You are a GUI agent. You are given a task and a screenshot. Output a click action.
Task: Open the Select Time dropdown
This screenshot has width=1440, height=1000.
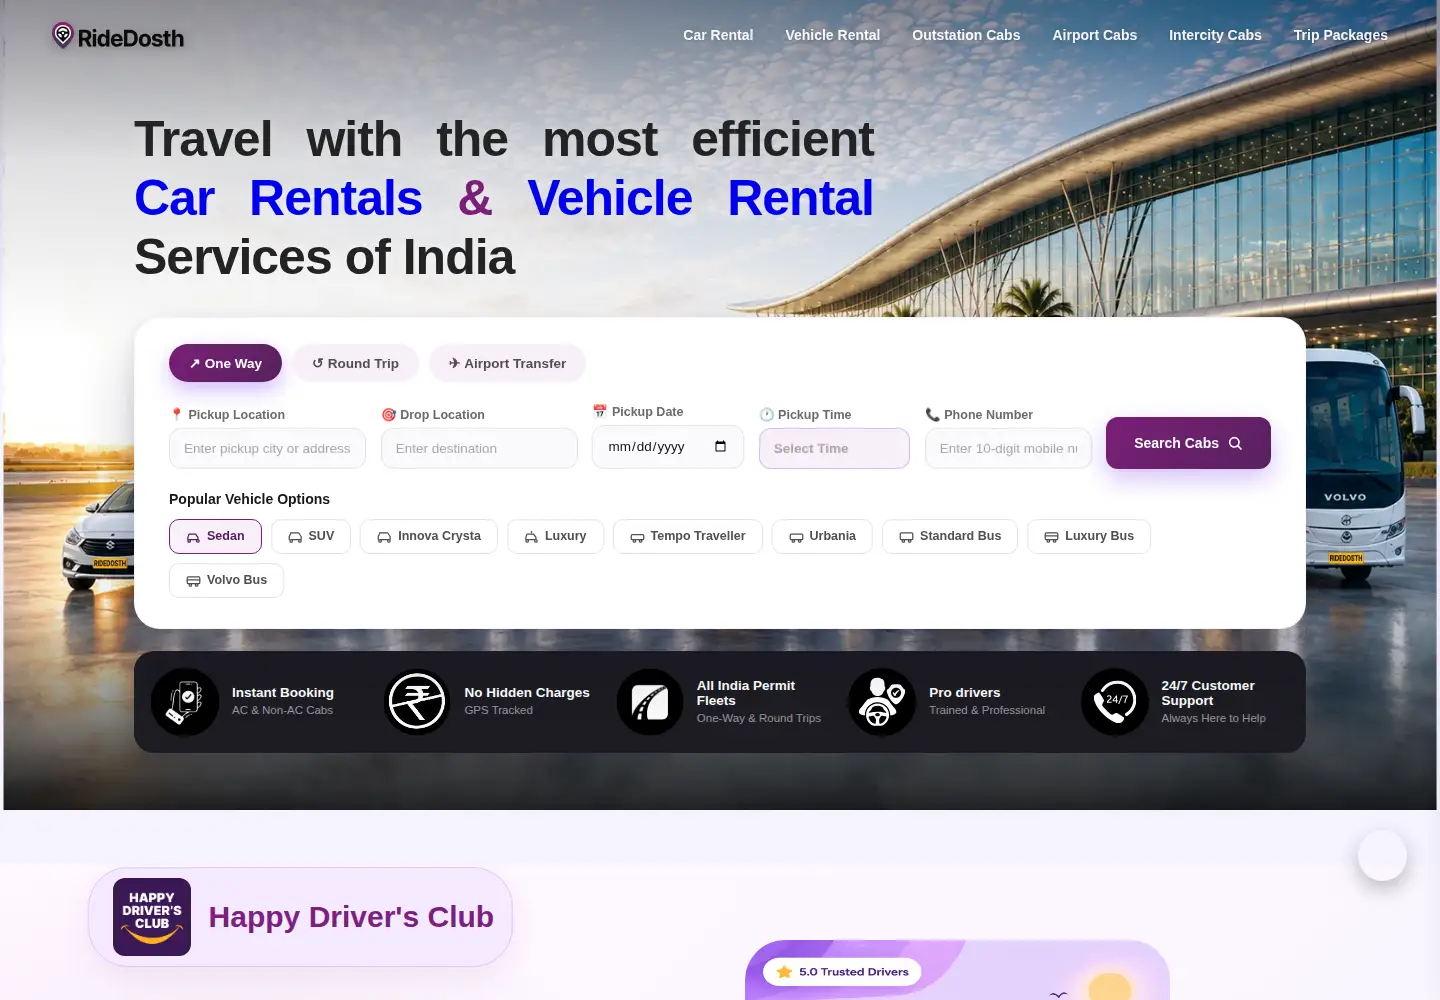coord(834,448)
